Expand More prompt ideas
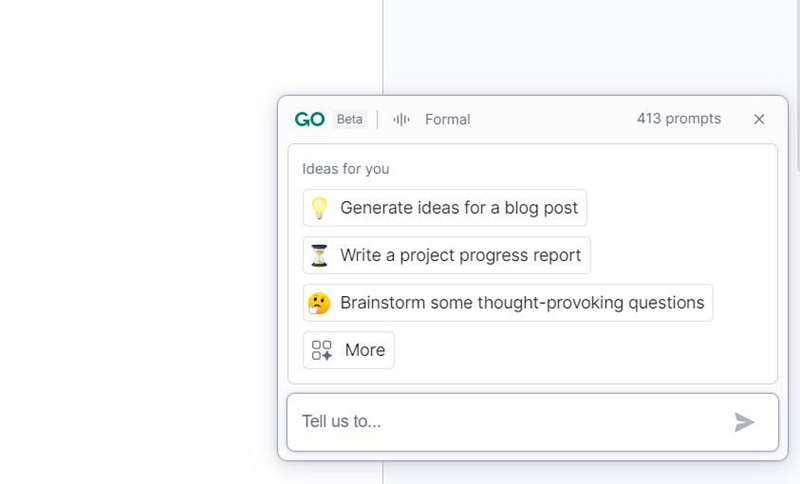The height and width of the screenshot is (484, 800). click(x=364, y=350)
